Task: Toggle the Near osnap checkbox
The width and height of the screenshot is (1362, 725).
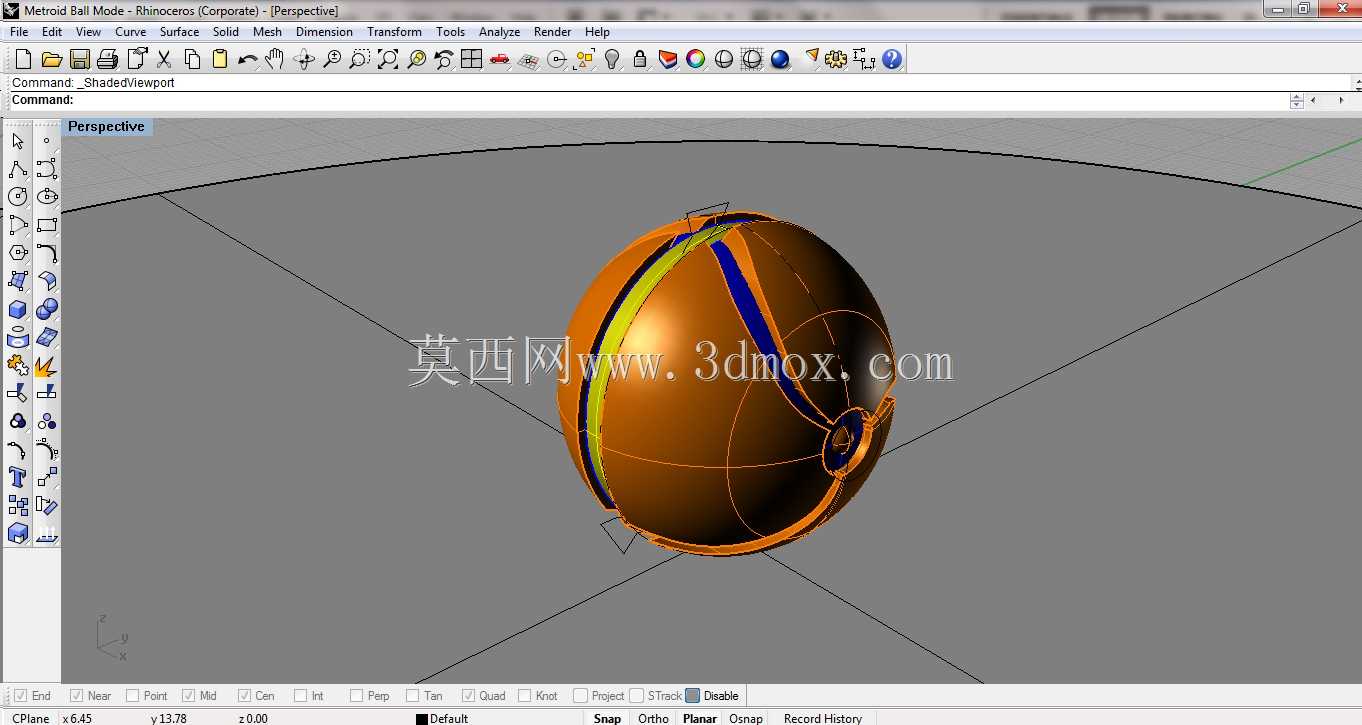Action: (x=77, y=696)
